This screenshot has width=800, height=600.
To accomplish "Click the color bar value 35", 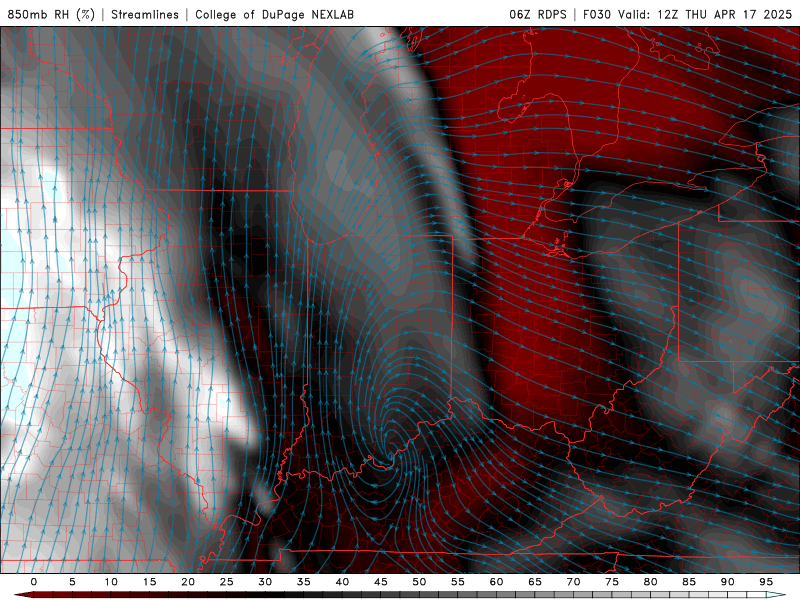I will 304,582.
